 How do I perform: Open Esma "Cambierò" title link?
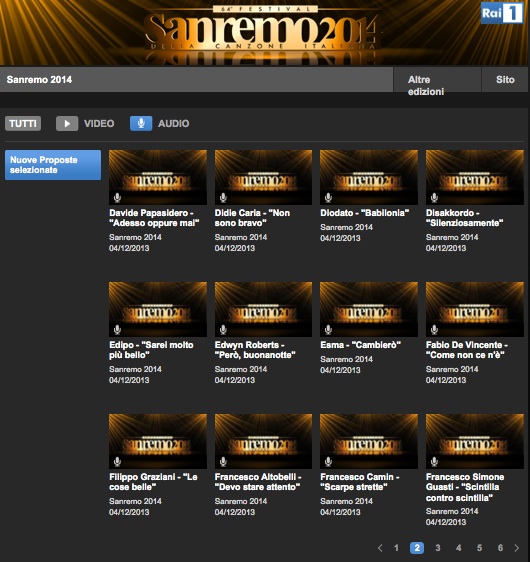point(361,345)
